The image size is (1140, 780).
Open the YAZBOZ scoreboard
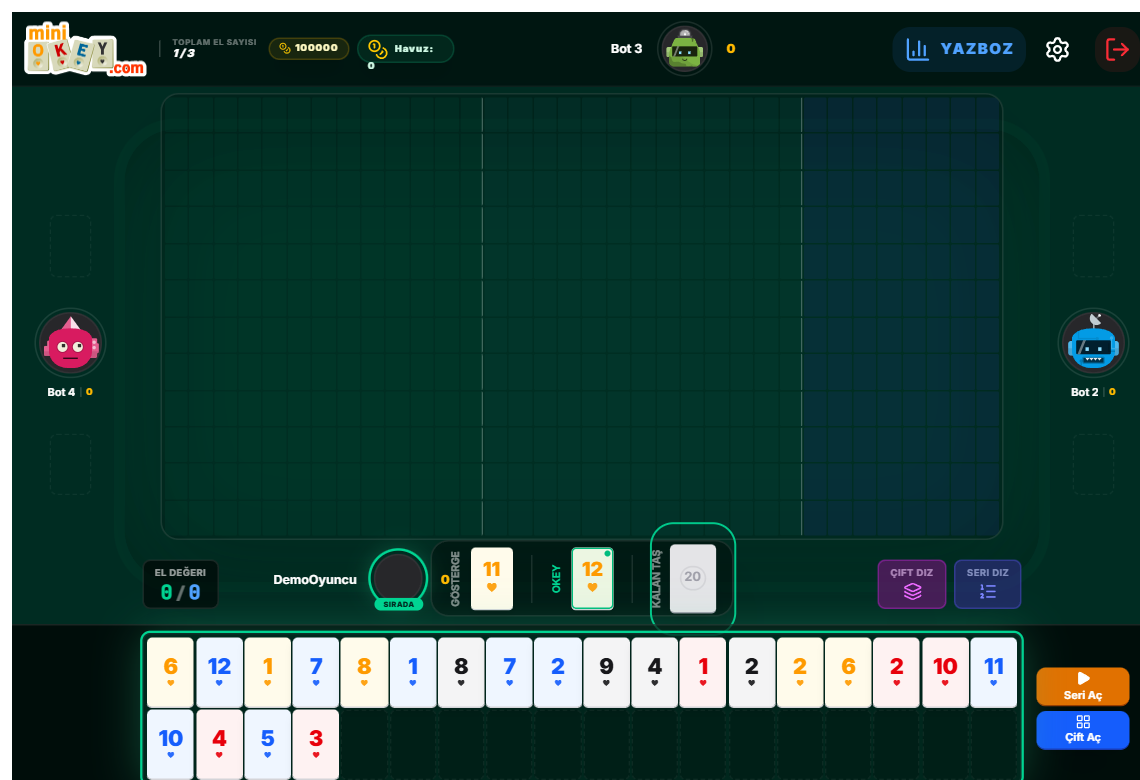tap(959, 49)
